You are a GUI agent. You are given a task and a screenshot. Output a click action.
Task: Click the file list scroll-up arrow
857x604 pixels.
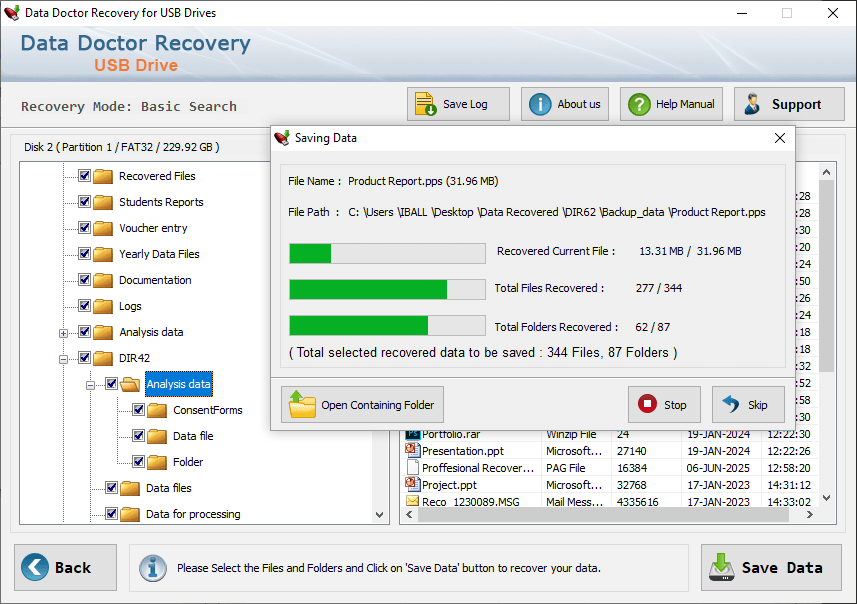pos(826,172)
